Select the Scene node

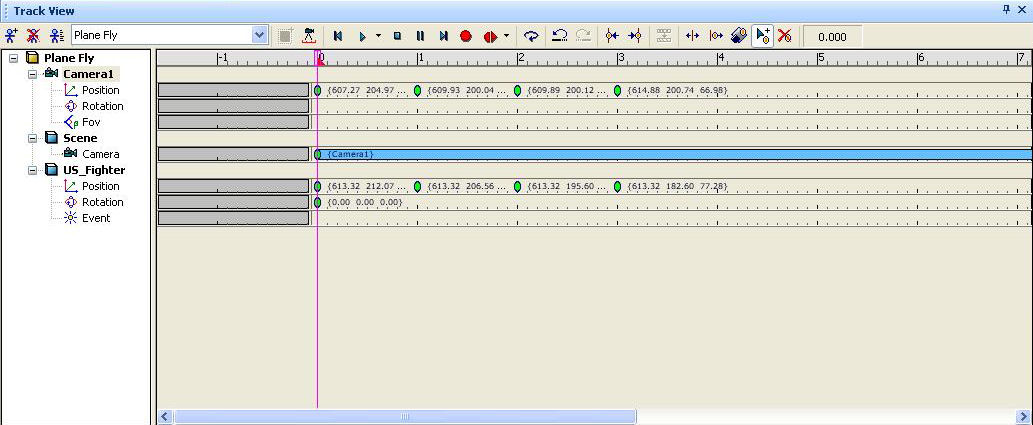tap(80, 138)
